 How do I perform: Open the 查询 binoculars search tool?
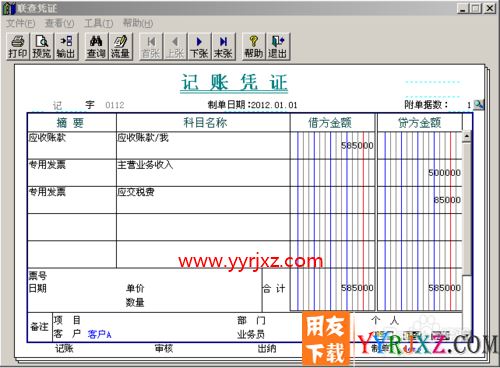[96, 46]
